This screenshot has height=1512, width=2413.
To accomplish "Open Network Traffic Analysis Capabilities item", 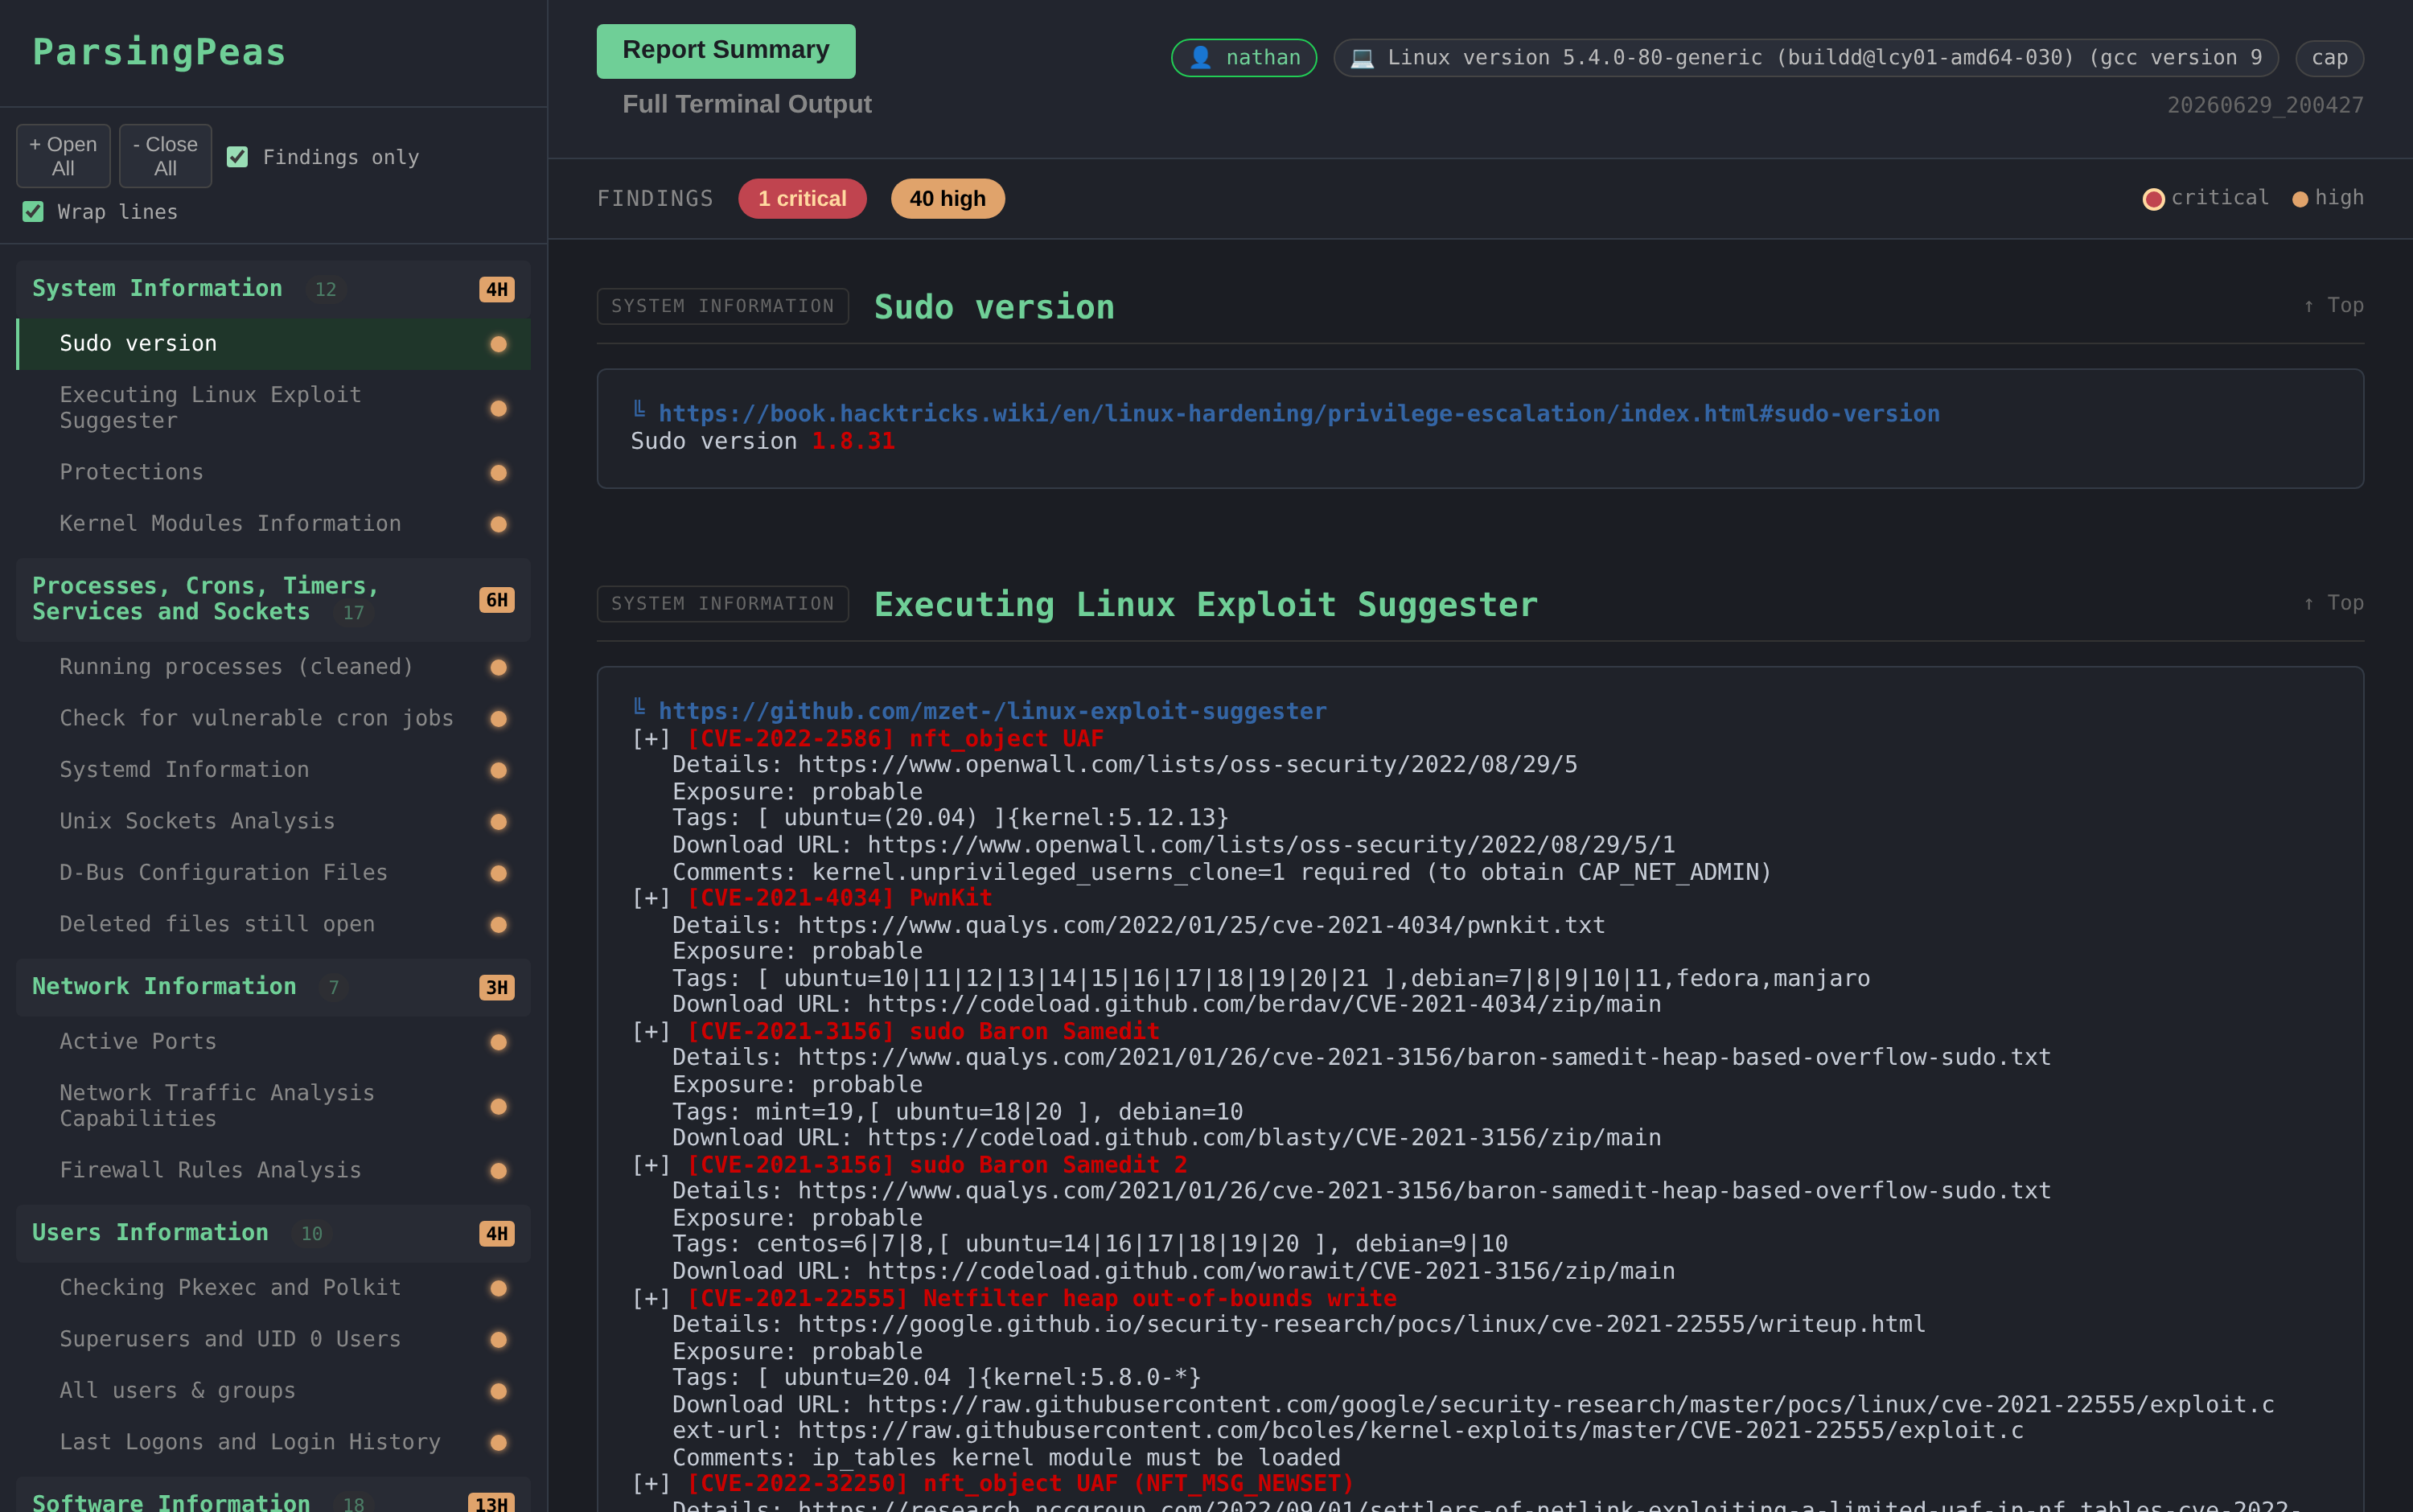I will pos(273,1106).
